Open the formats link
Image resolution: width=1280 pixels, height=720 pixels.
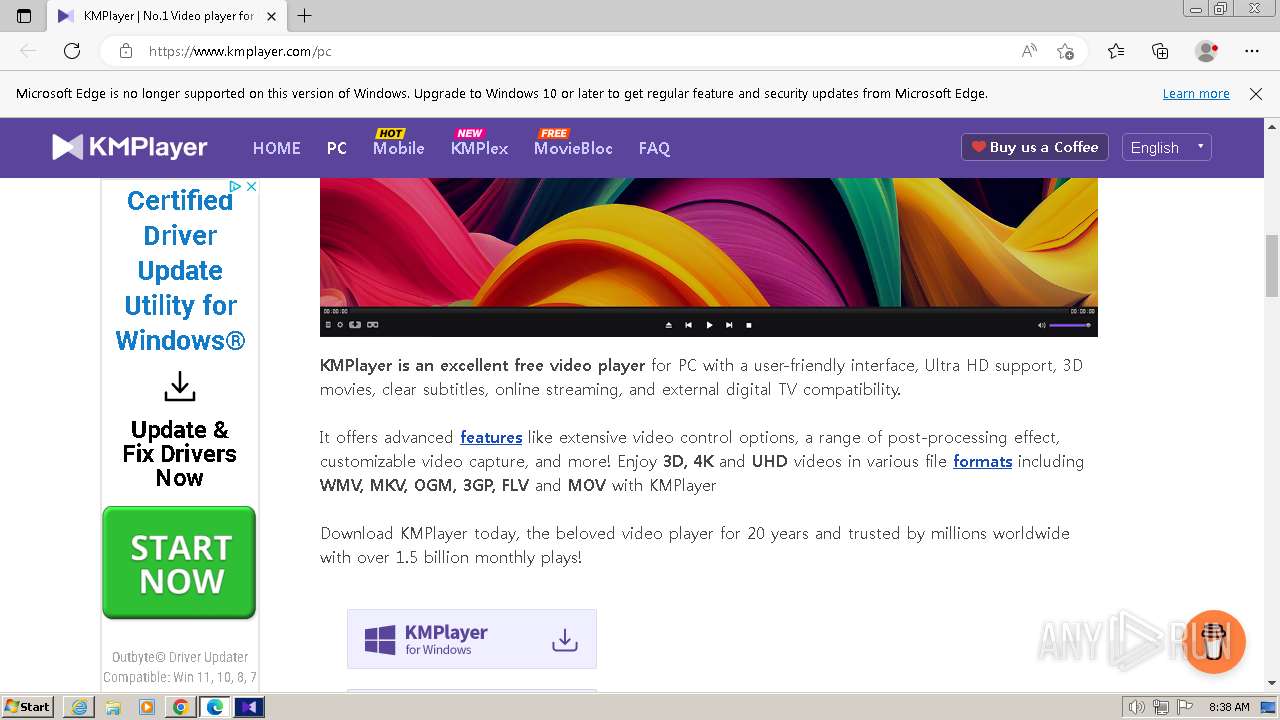coord(983,461)
